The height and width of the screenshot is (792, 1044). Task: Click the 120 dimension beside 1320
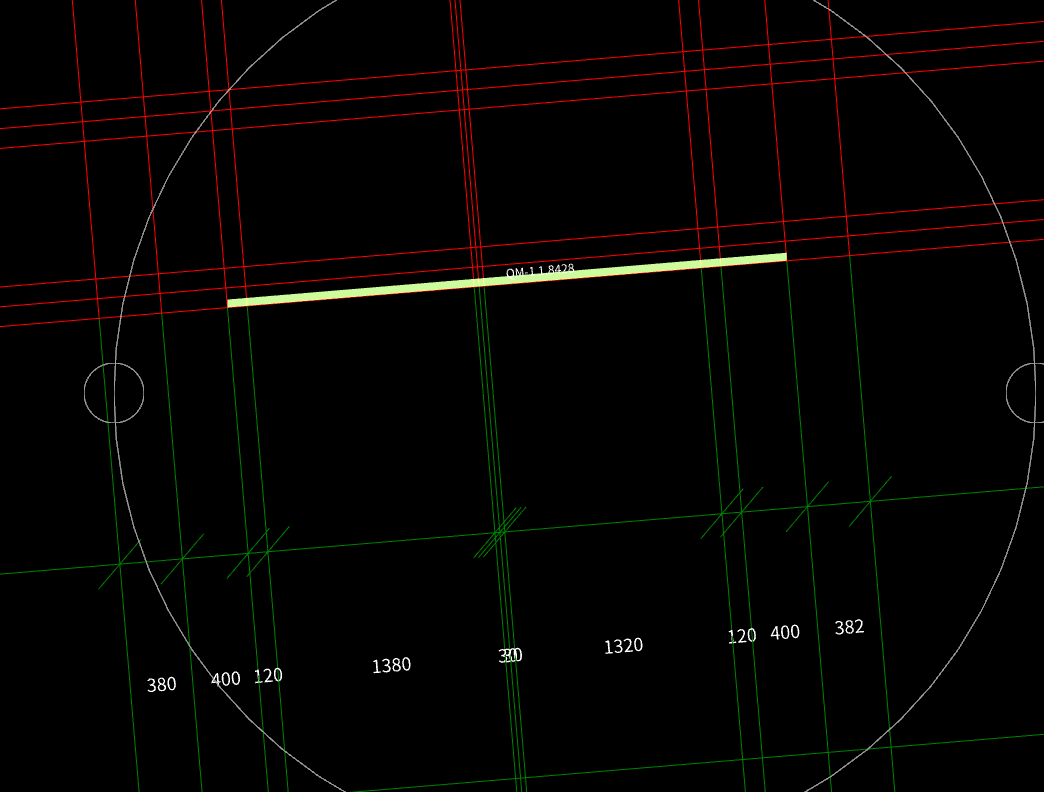pos(742,636)
